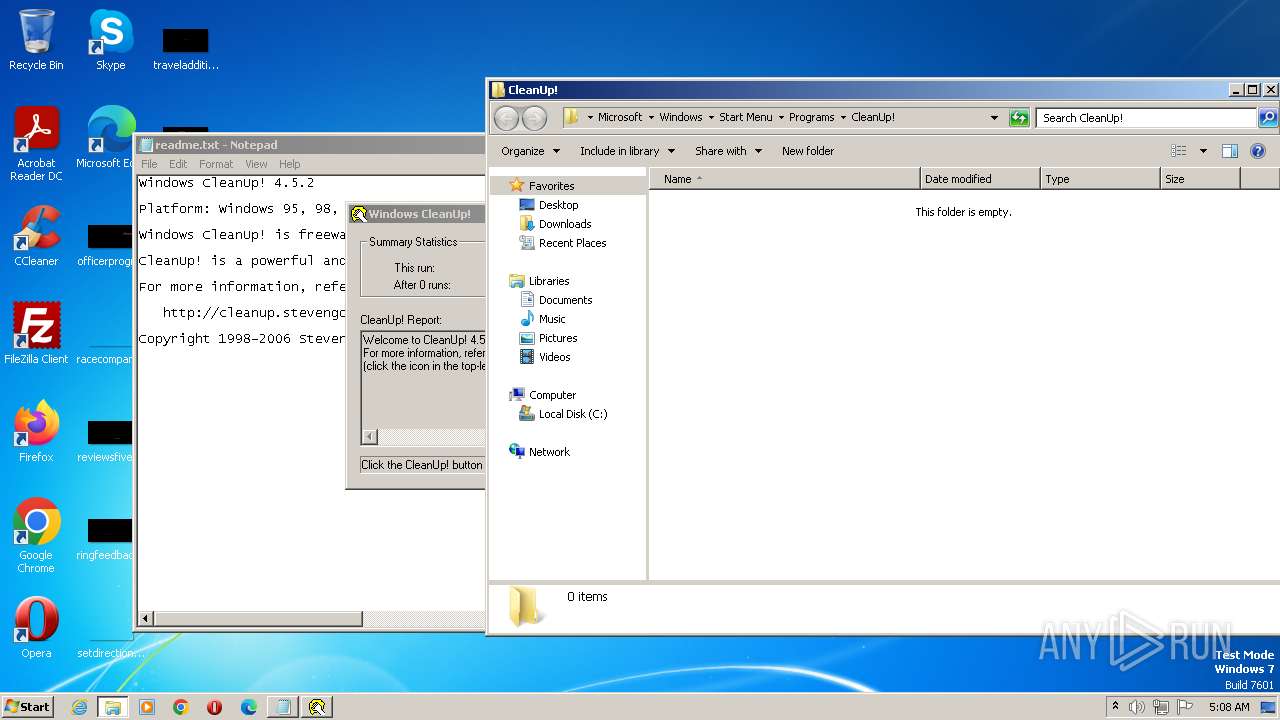Open the Recycle Bin desktop icon

click(x=36, y=40)
